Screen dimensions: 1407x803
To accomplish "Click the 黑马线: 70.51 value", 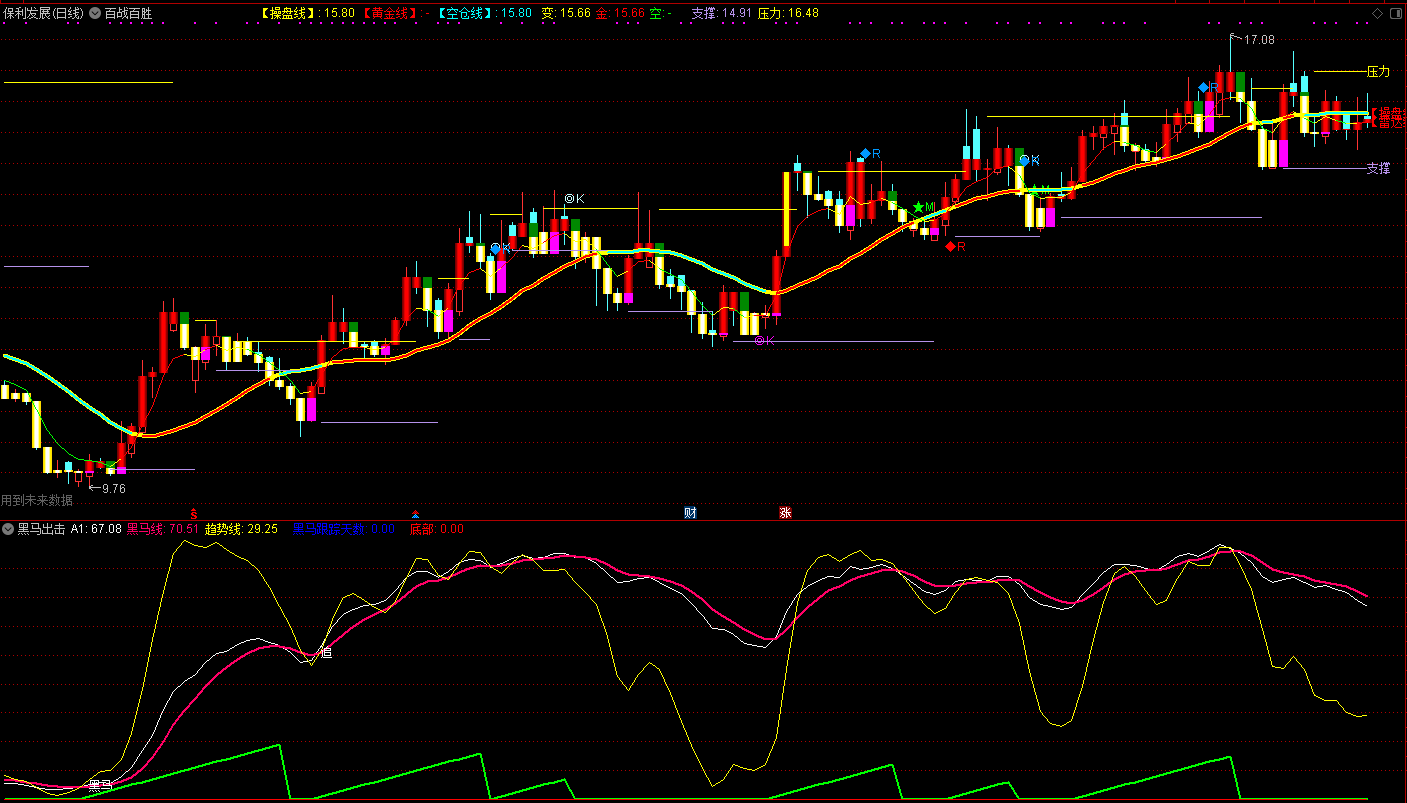I will [x=163, y=529].
